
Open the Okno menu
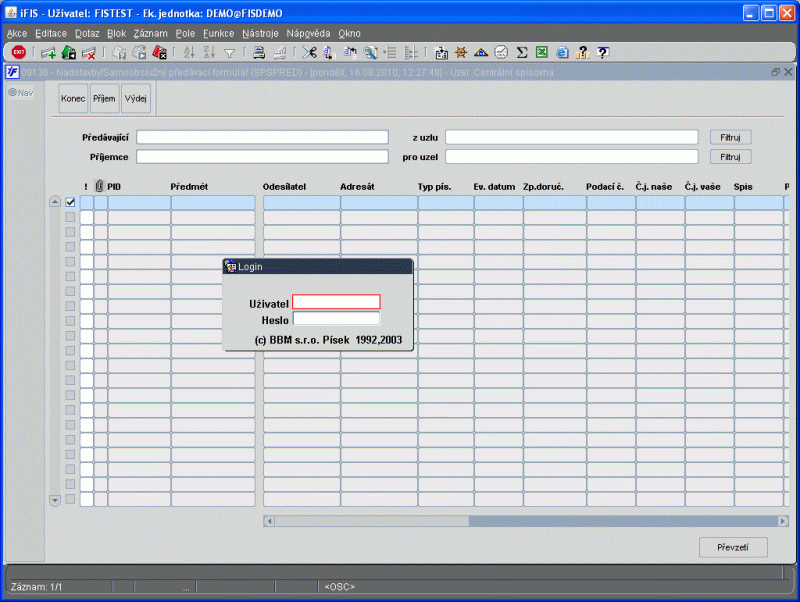point(349,34)
